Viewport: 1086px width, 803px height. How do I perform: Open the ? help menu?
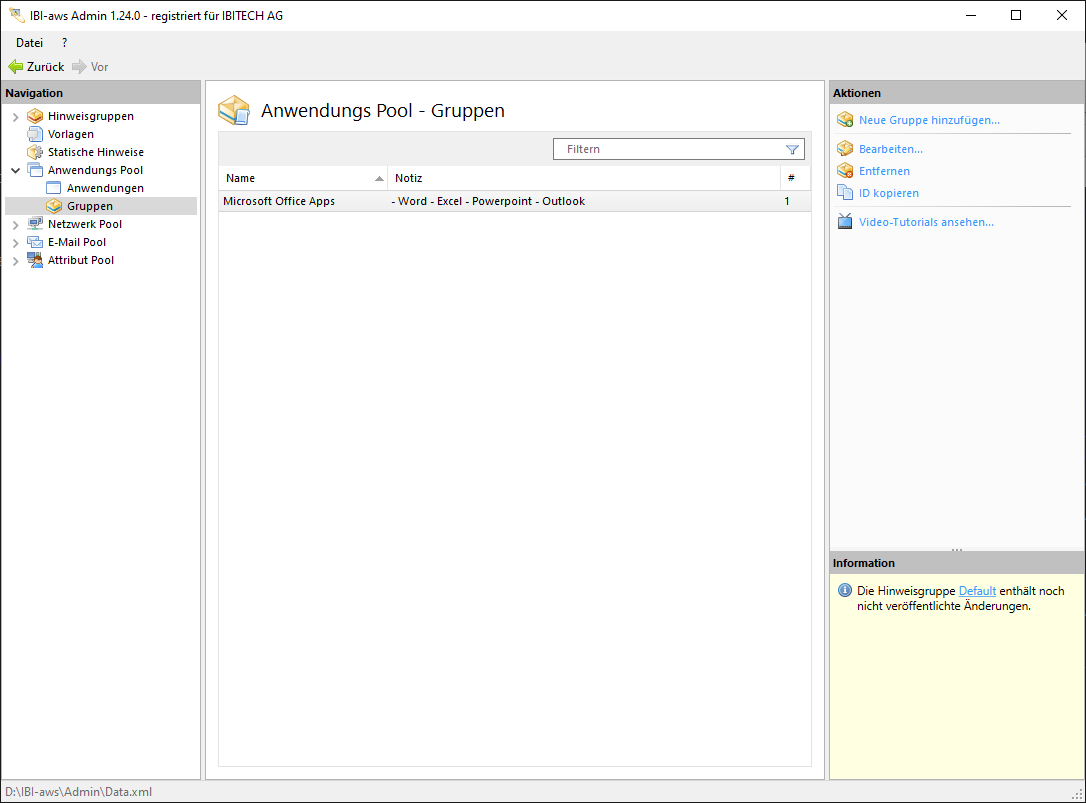click(64, 43)
